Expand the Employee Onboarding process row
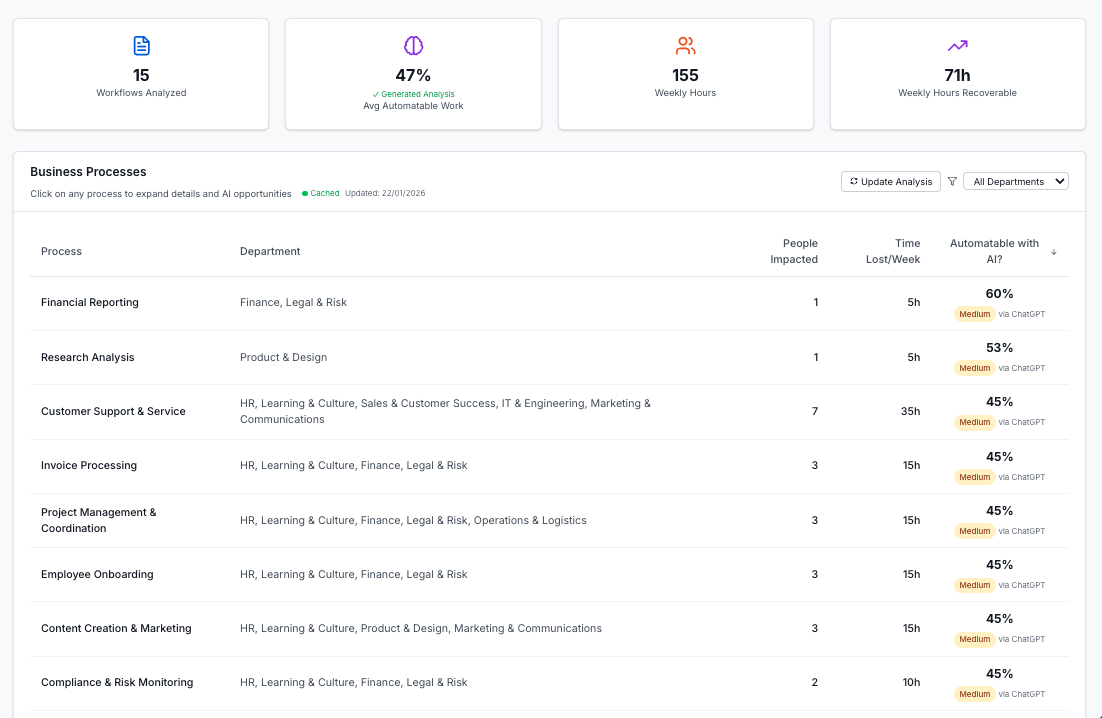The height and width of the screenshot is (718, 1102). click(550, 574)
